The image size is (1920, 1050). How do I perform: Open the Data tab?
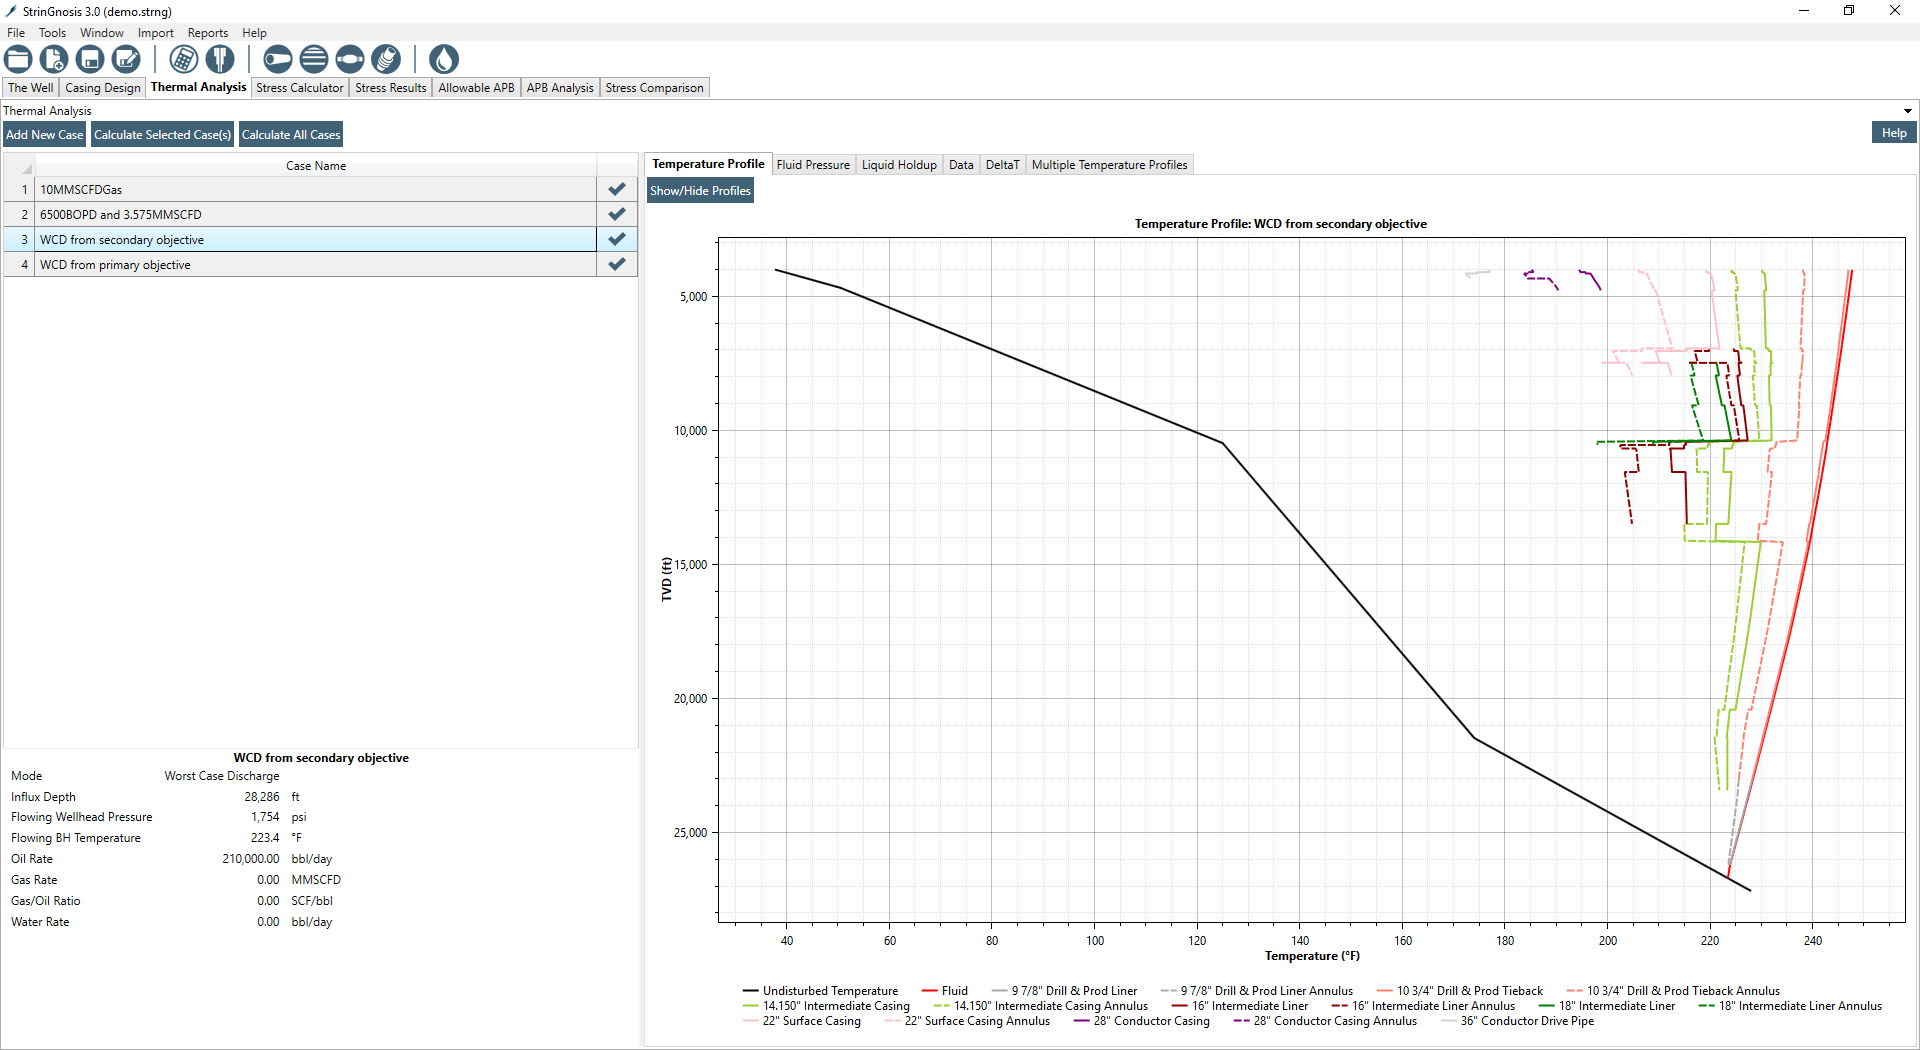961,165
